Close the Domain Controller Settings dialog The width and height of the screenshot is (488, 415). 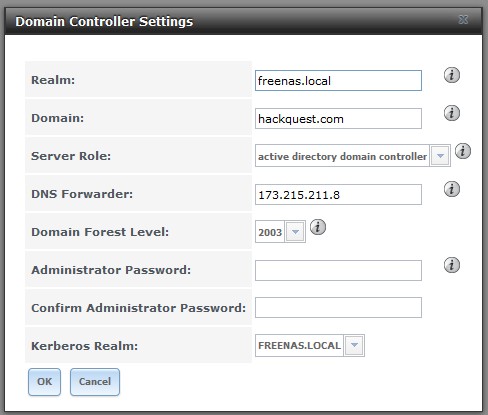click(x=463, y=20)
